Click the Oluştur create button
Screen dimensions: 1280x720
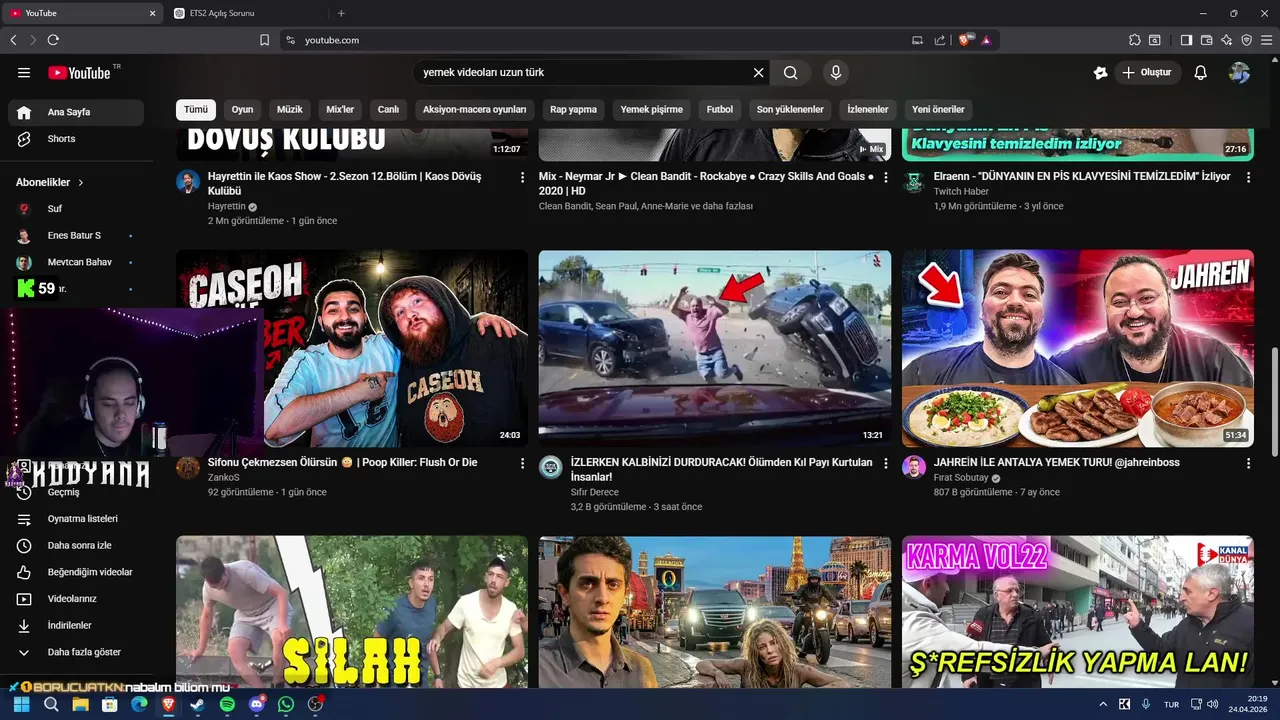[1148, 73]
